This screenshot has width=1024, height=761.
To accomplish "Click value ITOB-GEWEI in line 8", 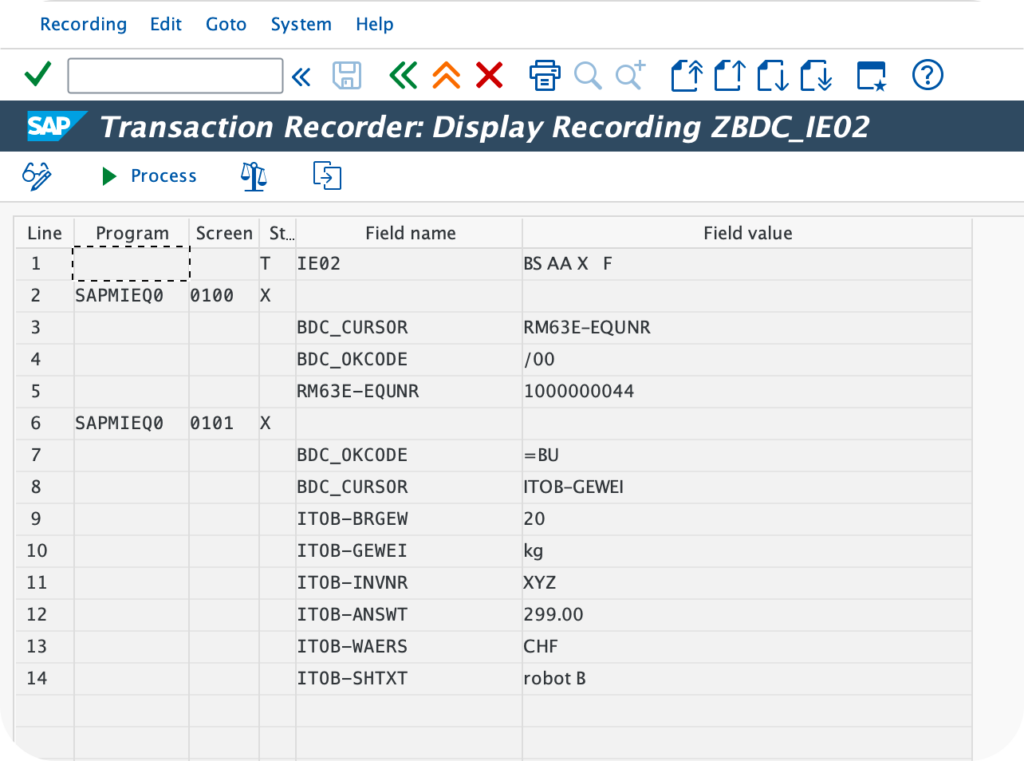I will tap(747, 487).
